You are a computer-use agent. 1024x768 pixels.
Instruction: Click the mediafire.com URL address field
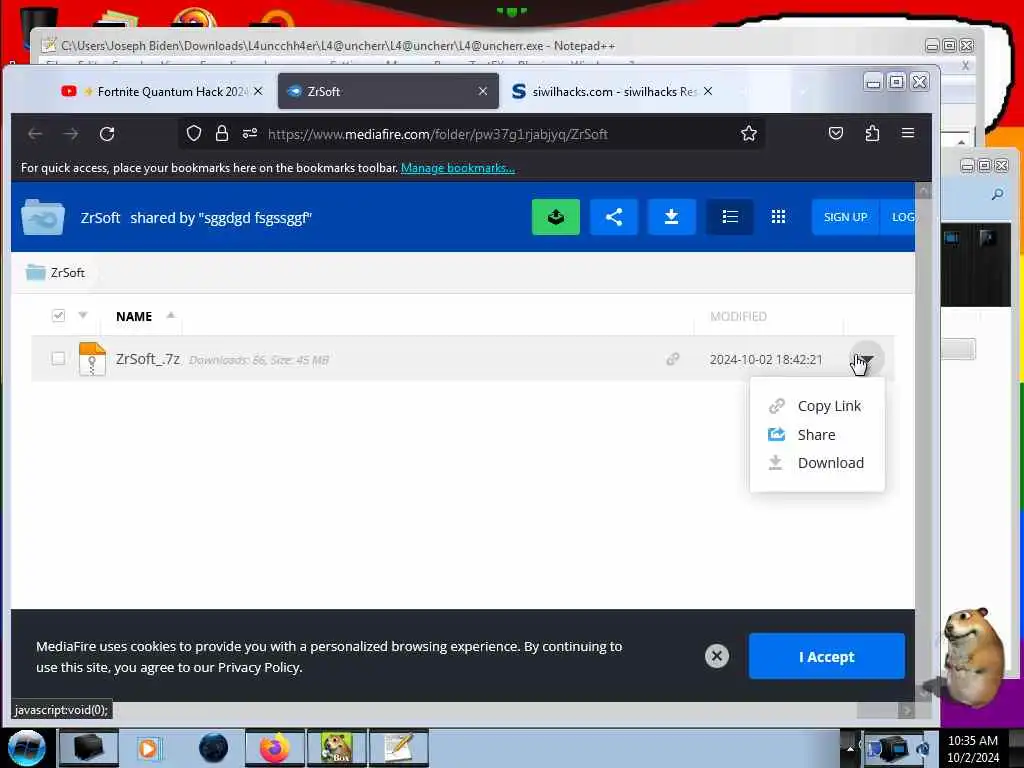[438, 134]
